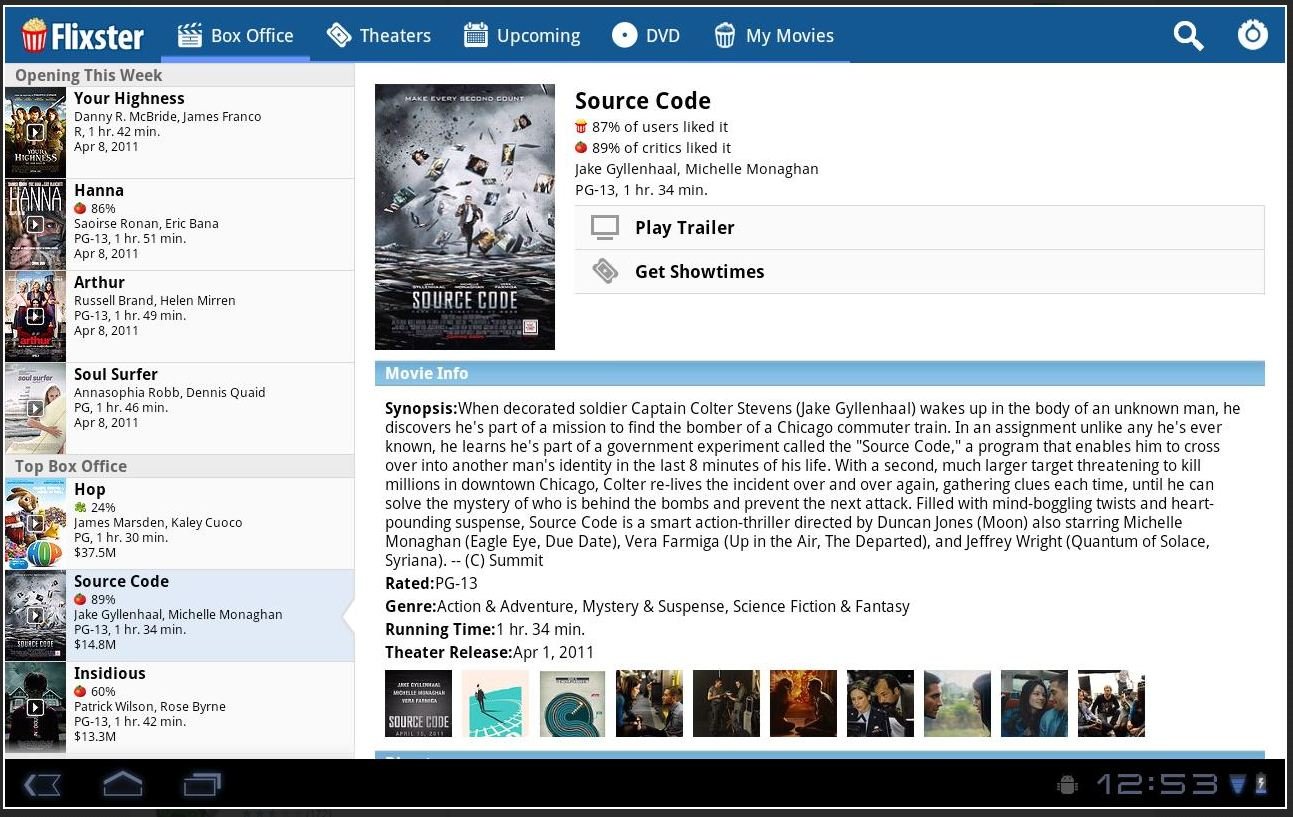The width and height of the screenshot is (1293, 817).
Task: Click the tomato icon beside Insidious 60%
Action: tap(80, 691)
